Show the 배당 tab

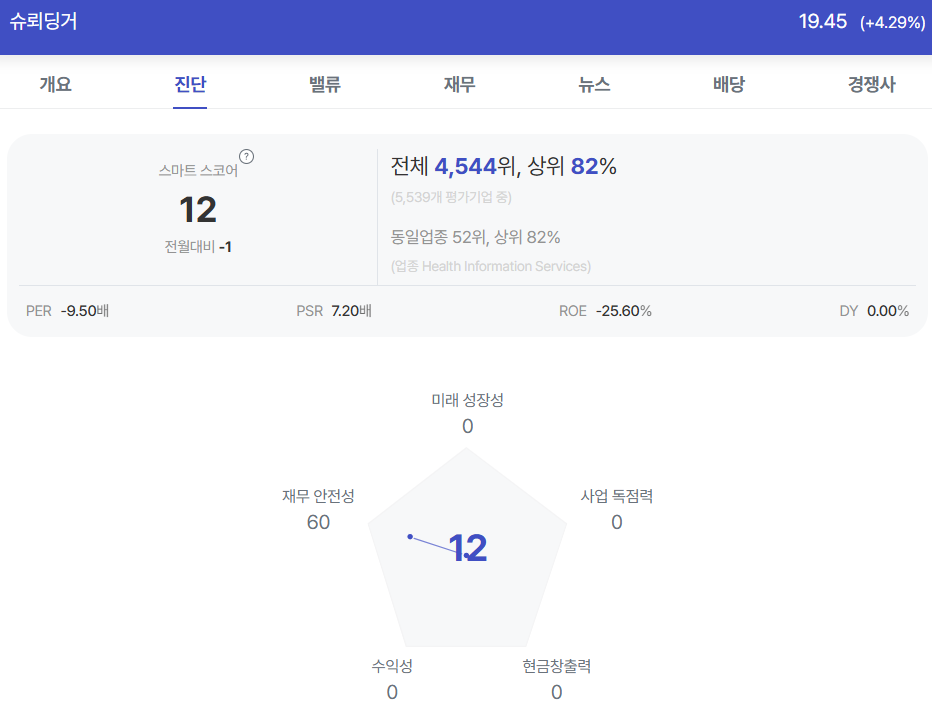[729, 85]
